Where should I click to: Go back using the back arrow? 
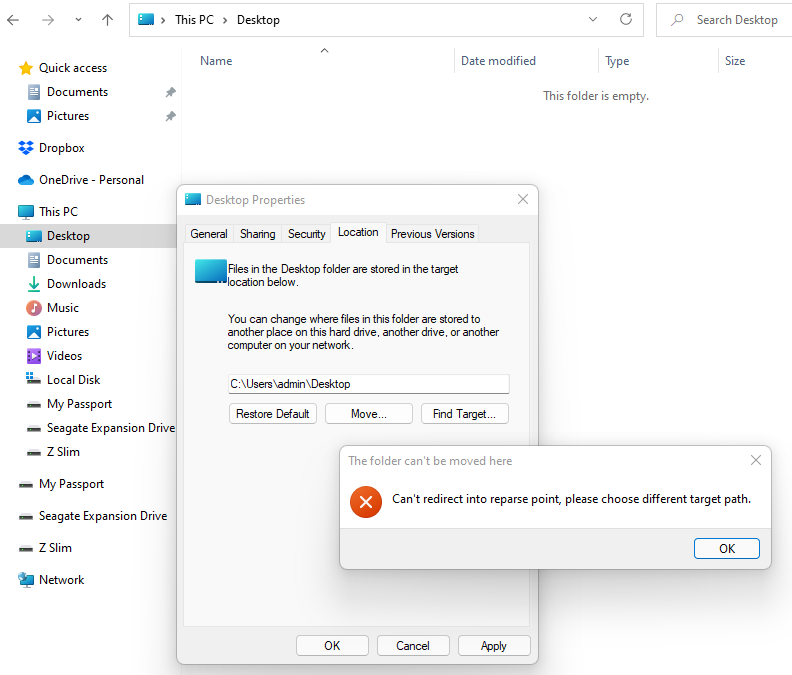click(x=13, y=20)
